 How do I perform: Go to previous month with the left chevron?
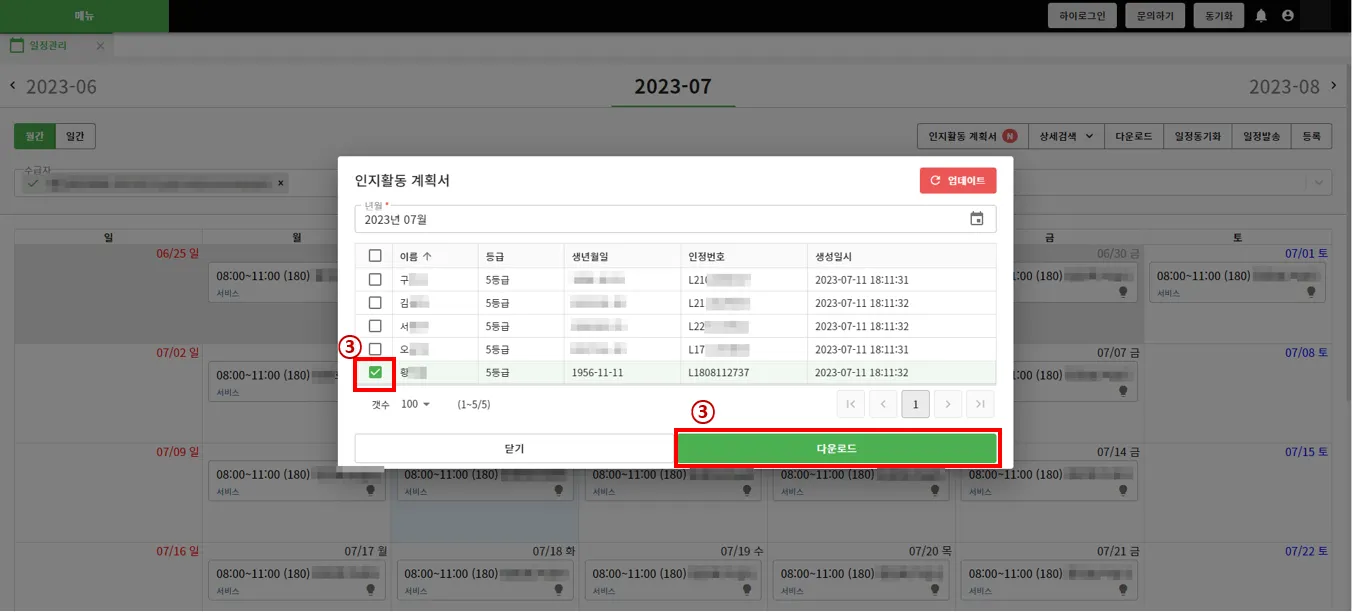pos(13,86)
